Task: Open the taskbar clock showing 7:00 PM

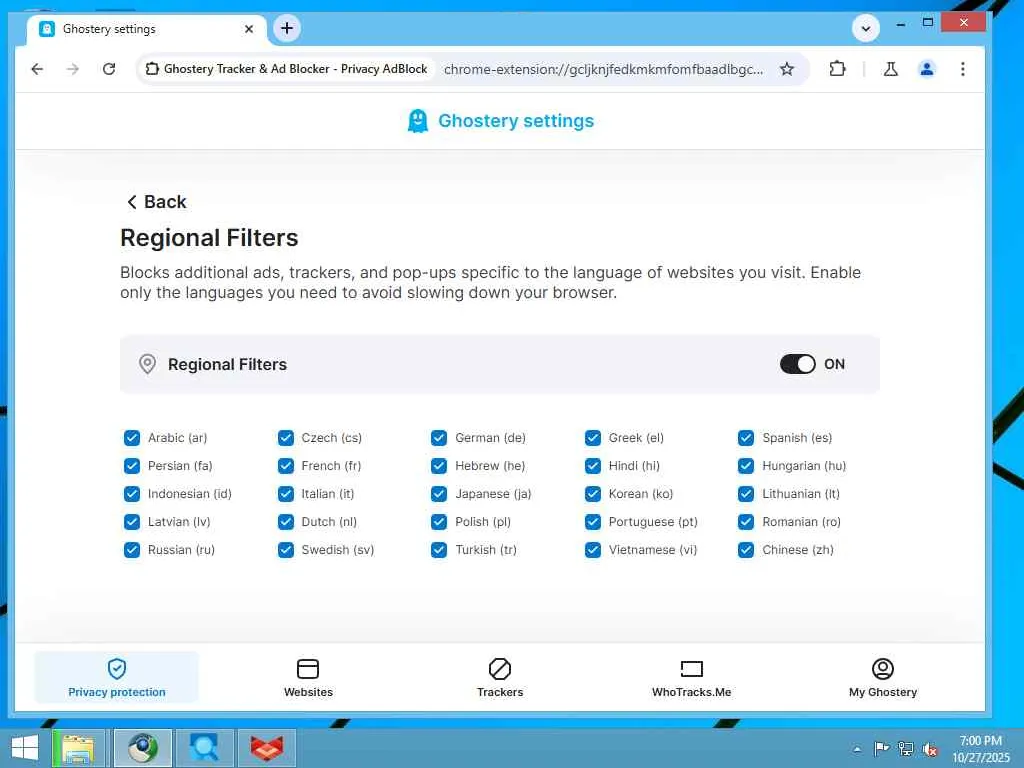Action: pyautogui.click(x=980, y=749)
